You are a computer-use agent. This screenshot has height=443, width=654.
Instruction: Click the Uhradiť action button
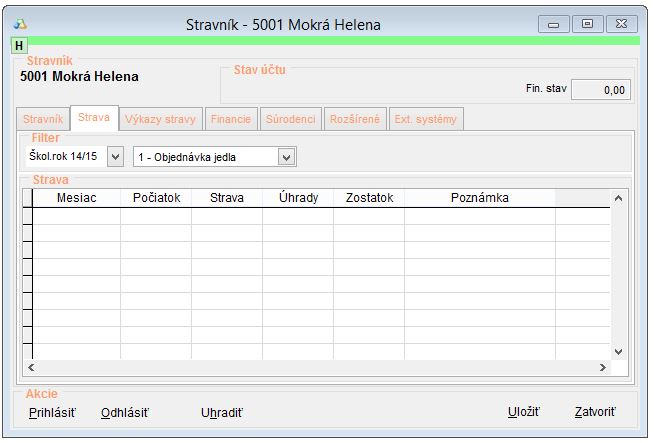pyautogui.click(x=221, y=412)
